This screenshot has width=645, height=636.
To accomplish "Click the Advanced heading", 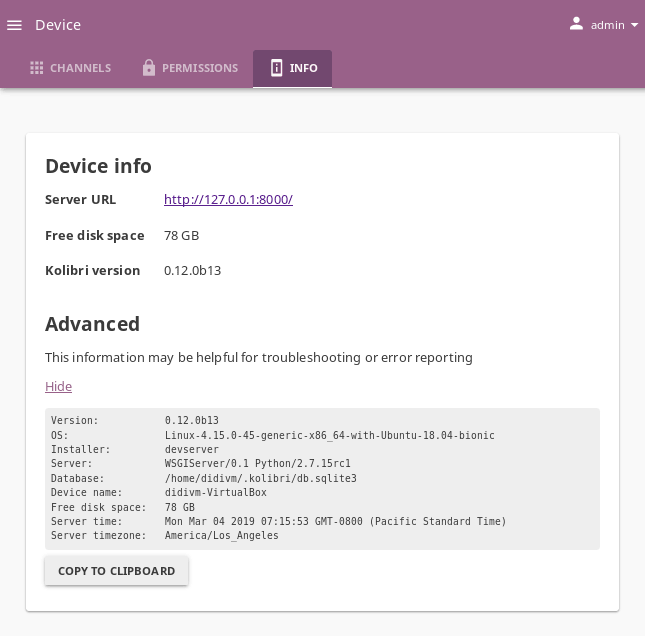I will tap(93, 324).
